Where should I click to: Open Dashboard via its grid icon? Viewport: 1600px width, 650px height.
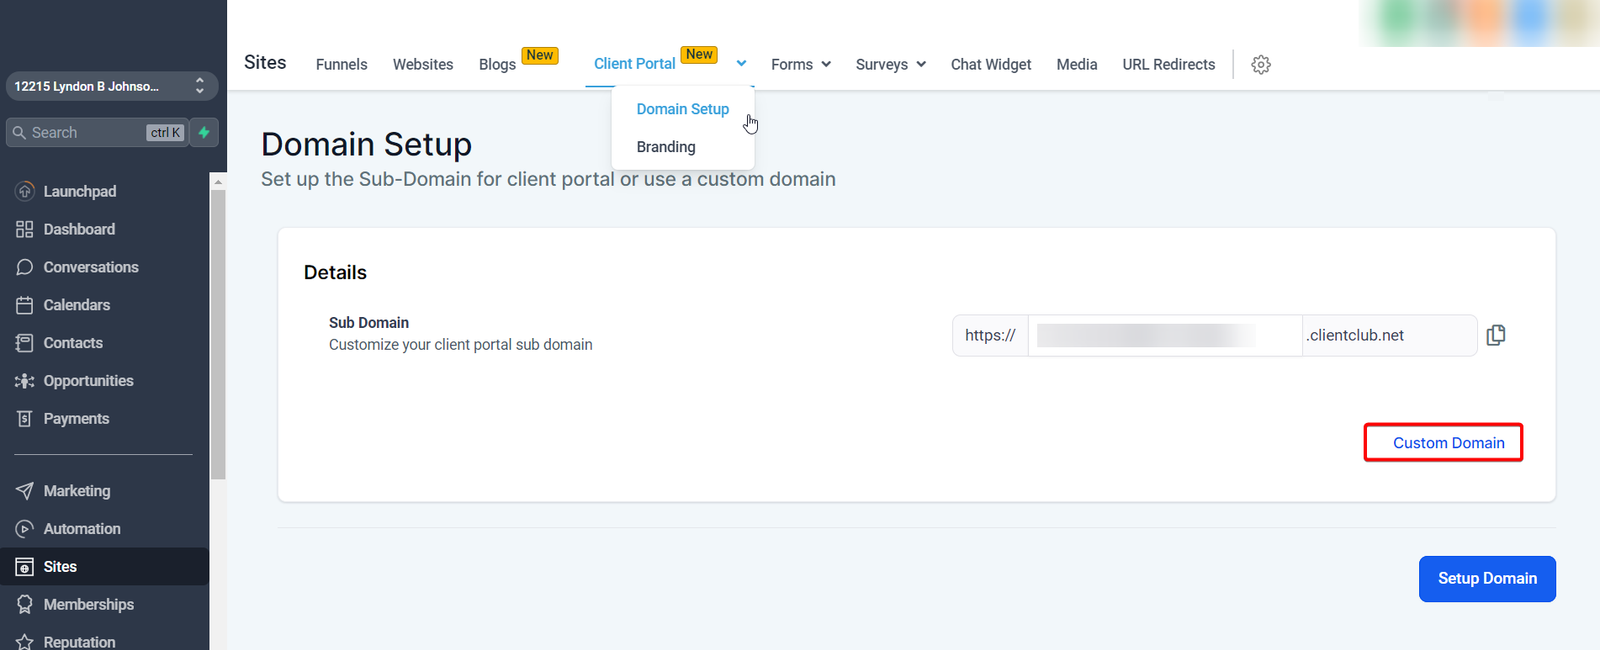click(x=25, y=229)
